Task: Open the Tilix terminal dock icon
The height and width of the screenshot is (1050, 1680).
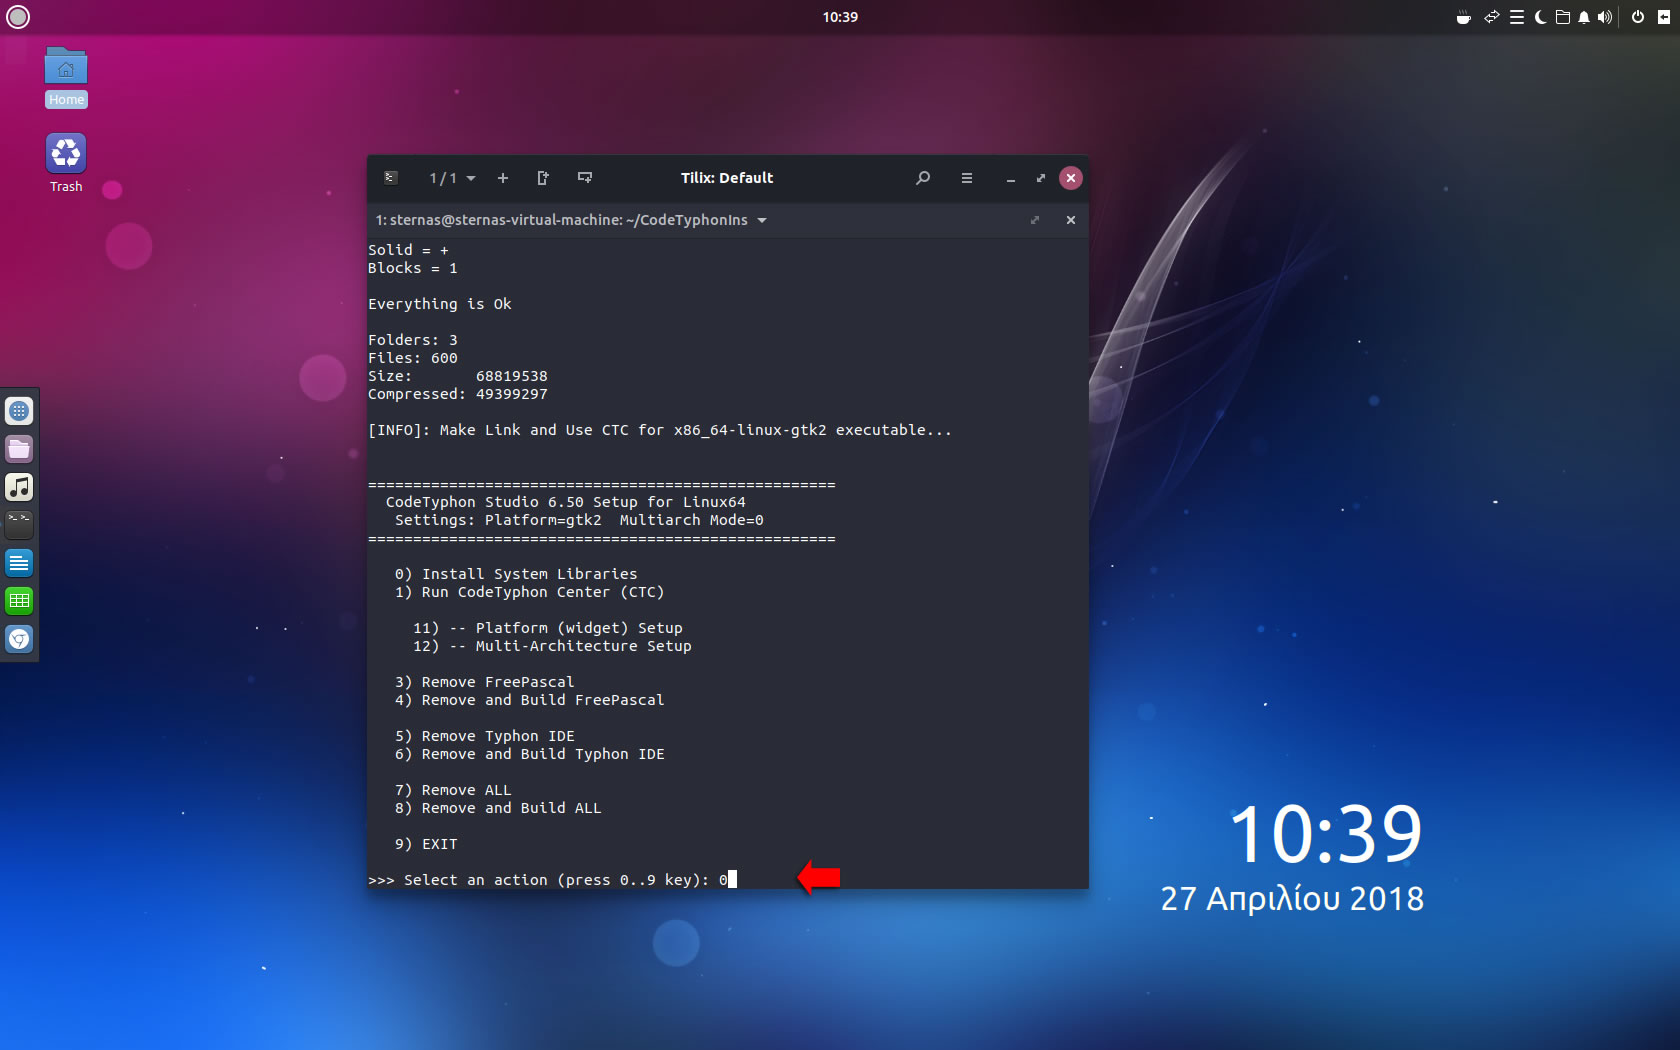Action: click(x=19, y=525)
